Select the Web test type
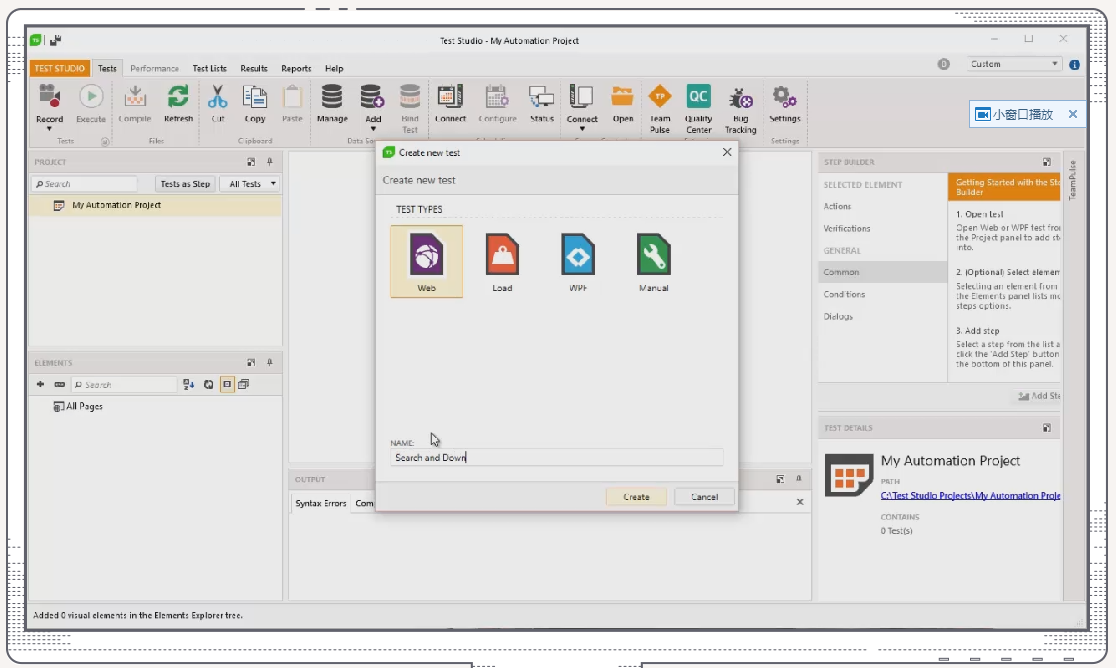Image resolution: width=1116 pixels, height=668 pixels. [x=426, y=261]
